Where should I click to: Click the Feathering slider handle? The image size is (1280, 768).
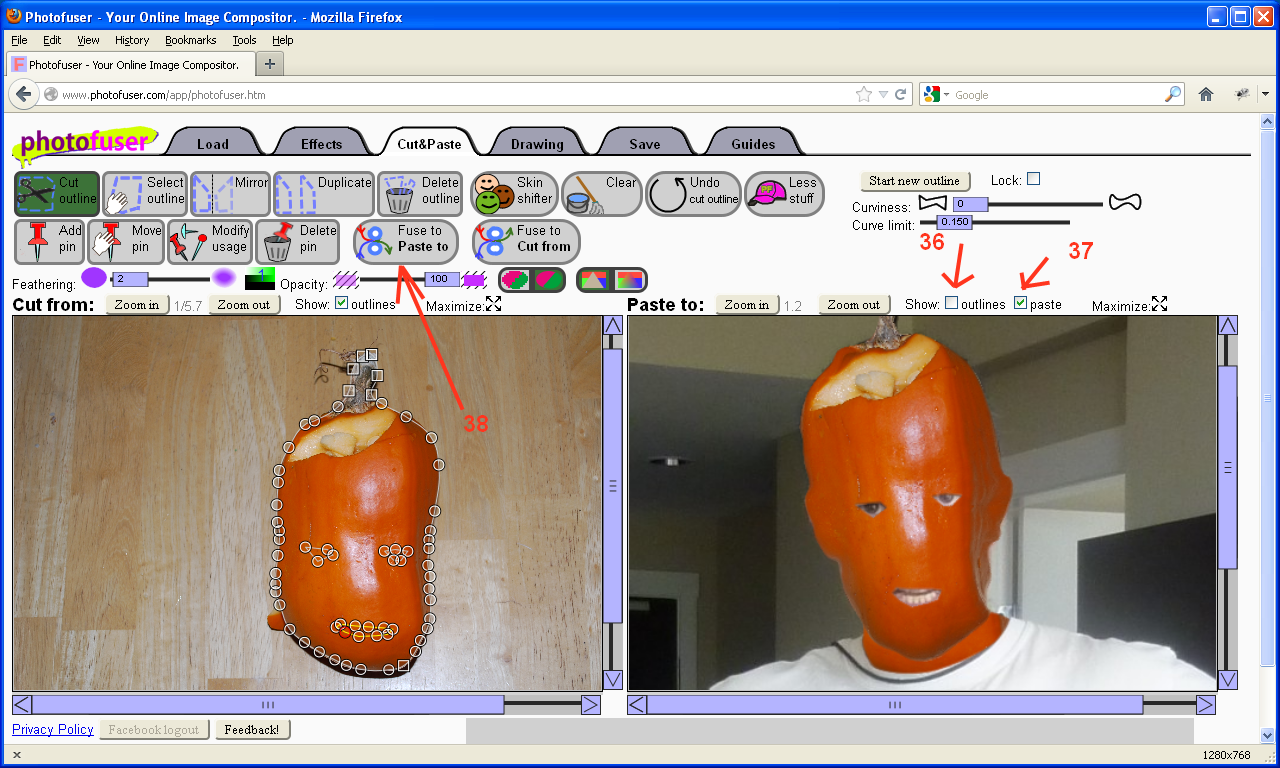pyautogui.click(x=130, y=279)
